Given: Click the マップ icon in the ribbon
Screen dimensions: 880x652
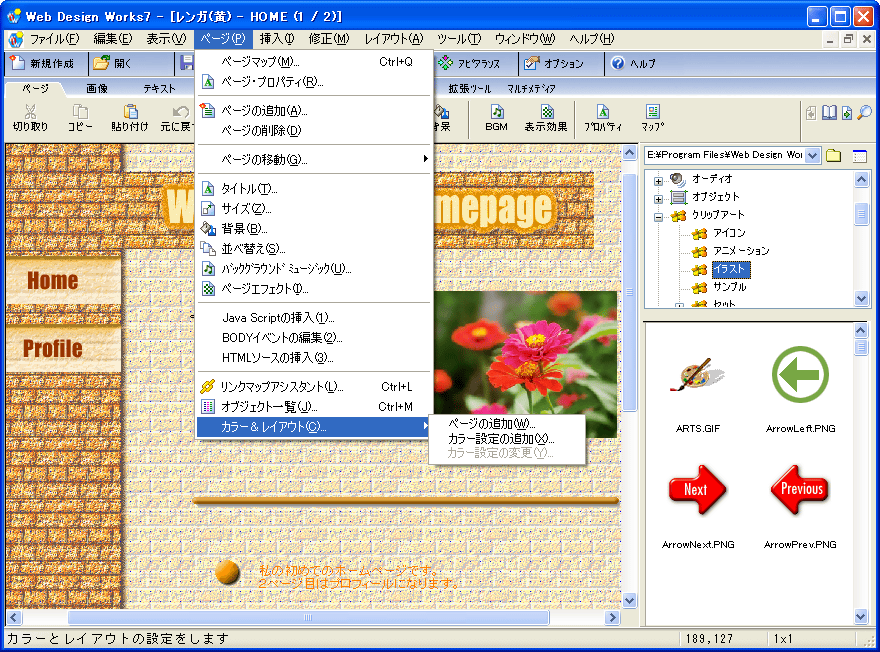Looking at the screenshot, I should point(652,111).
